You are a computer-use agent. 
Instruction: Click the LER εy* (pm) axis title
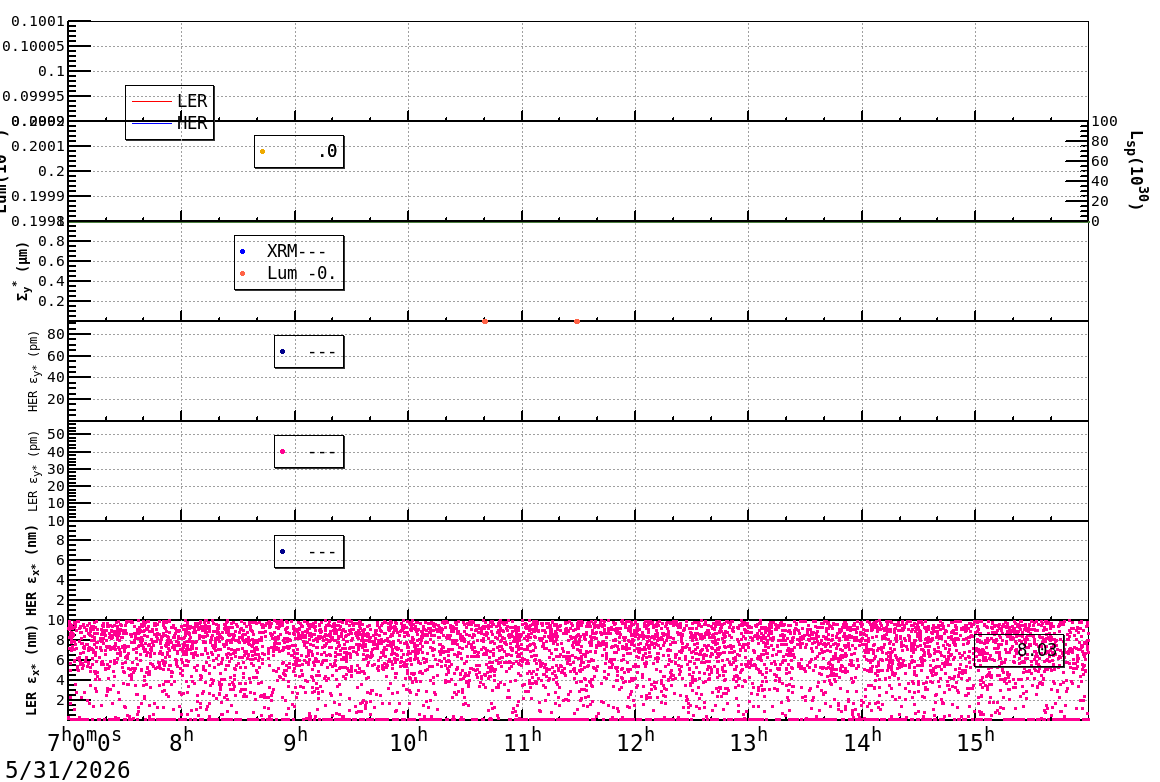click(x=33, y=471)
